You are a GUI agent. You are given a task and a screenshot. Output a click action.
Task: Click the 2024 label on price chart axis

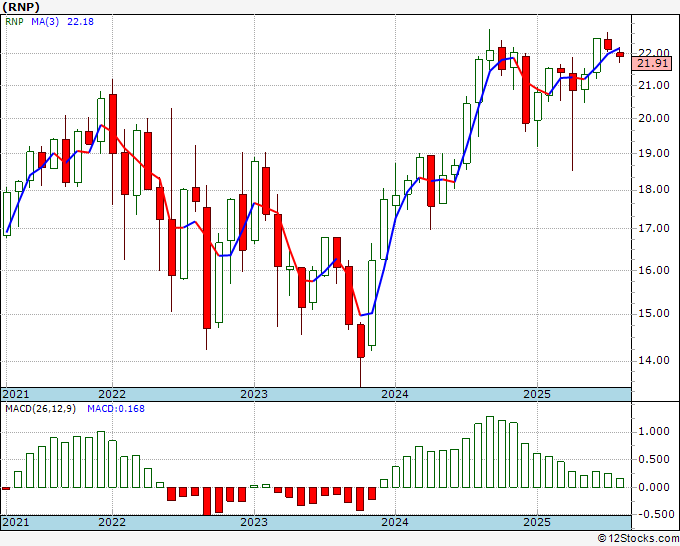395,394
